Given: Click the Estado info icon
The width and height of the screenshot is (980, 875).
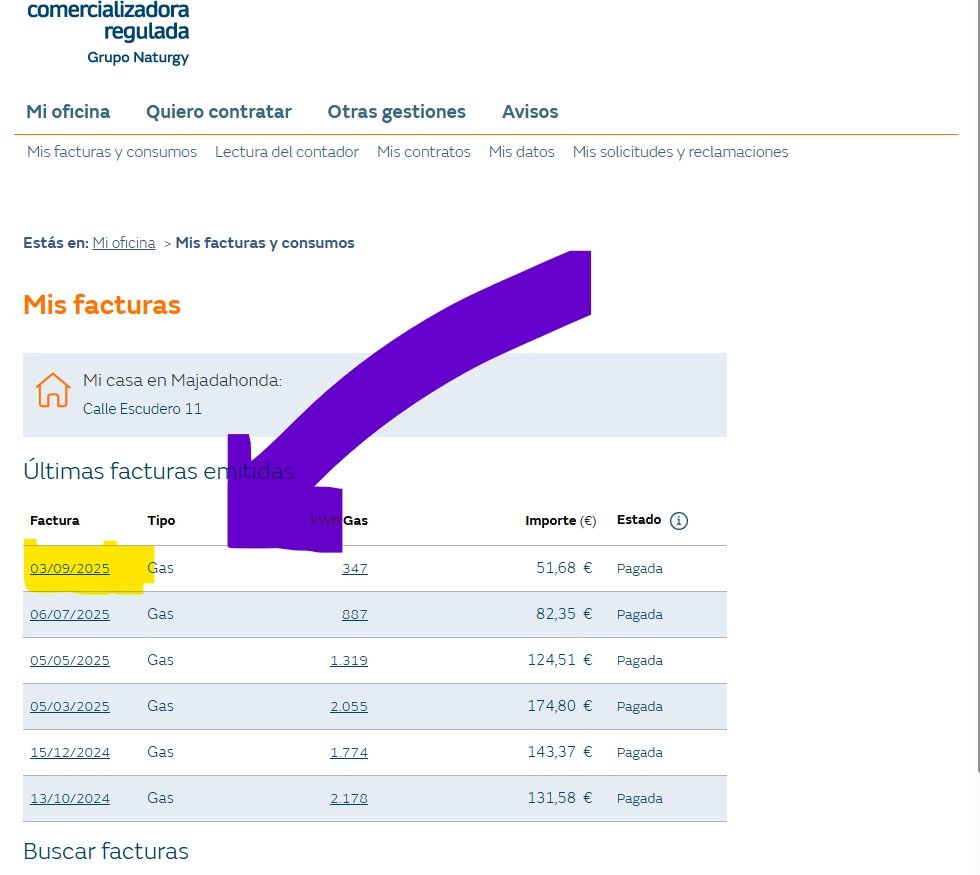Looking at the screenshot, I should 679,521.
